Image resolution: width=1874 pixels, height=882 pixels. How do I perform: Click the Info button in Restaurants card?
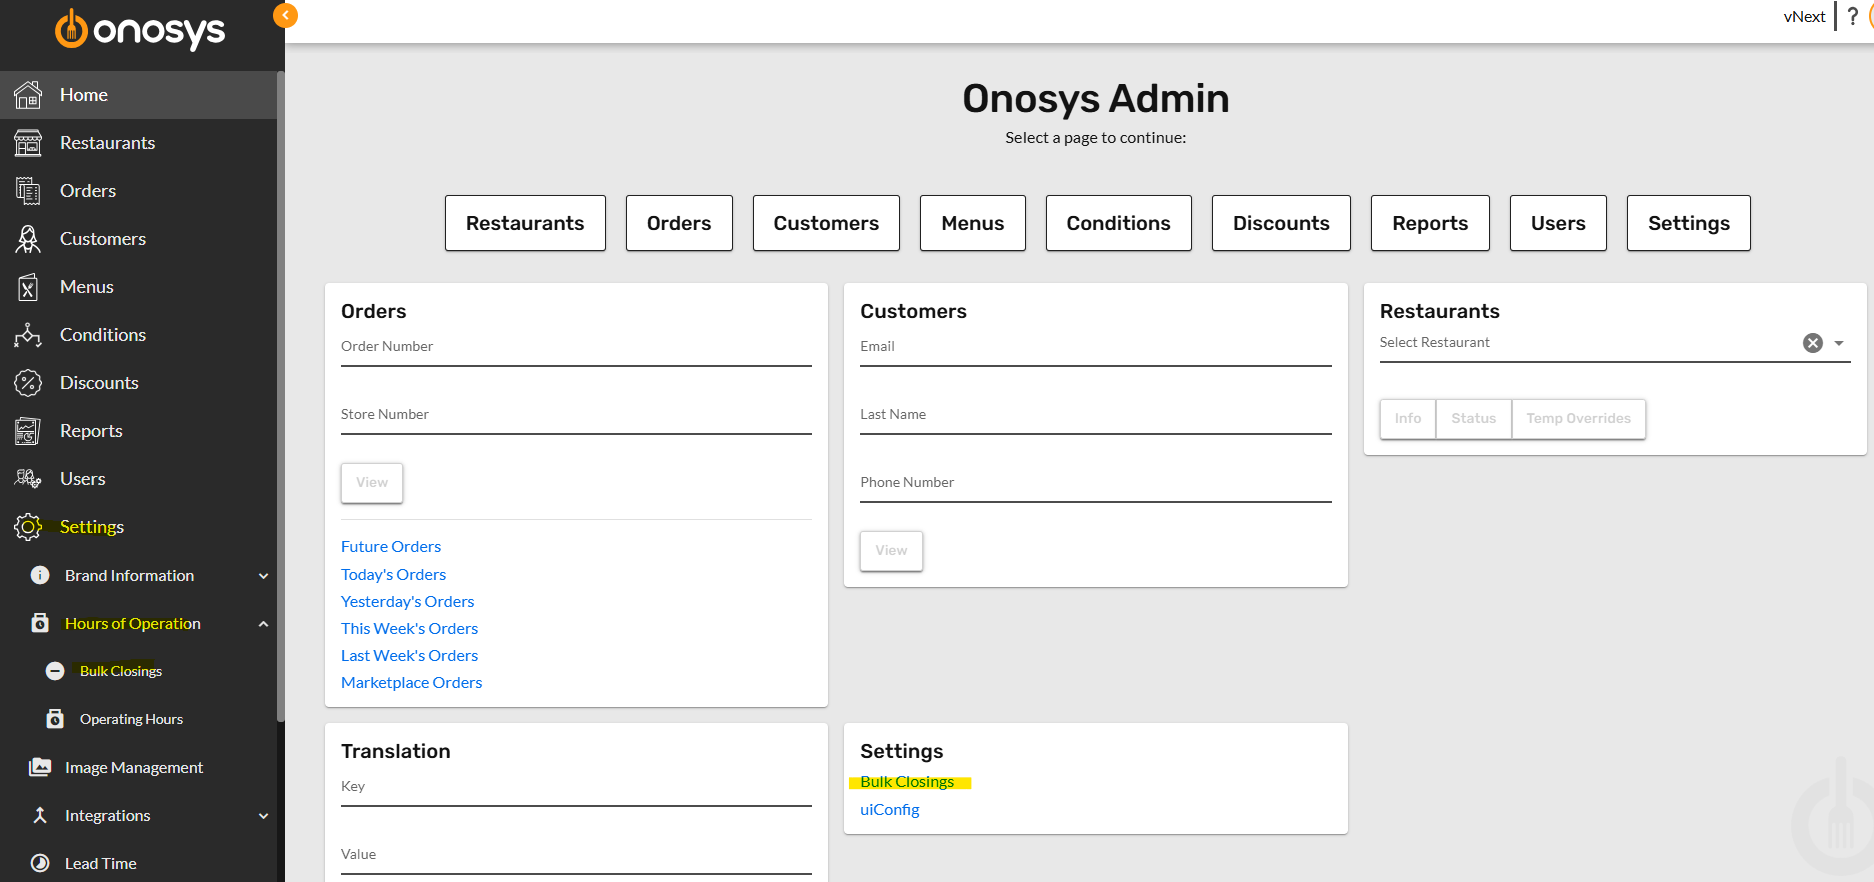(1408, 419)
